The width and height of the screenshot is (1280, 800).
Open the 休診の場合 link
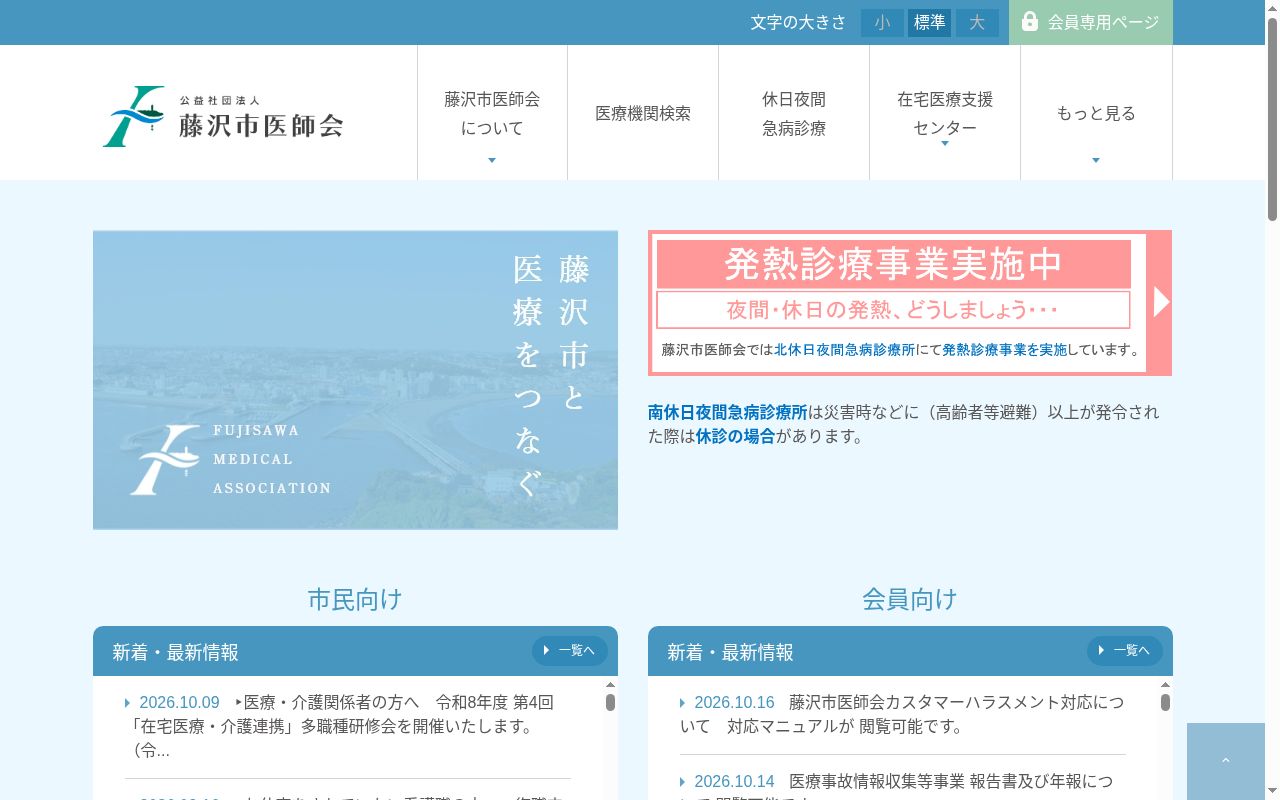point(736,436)
